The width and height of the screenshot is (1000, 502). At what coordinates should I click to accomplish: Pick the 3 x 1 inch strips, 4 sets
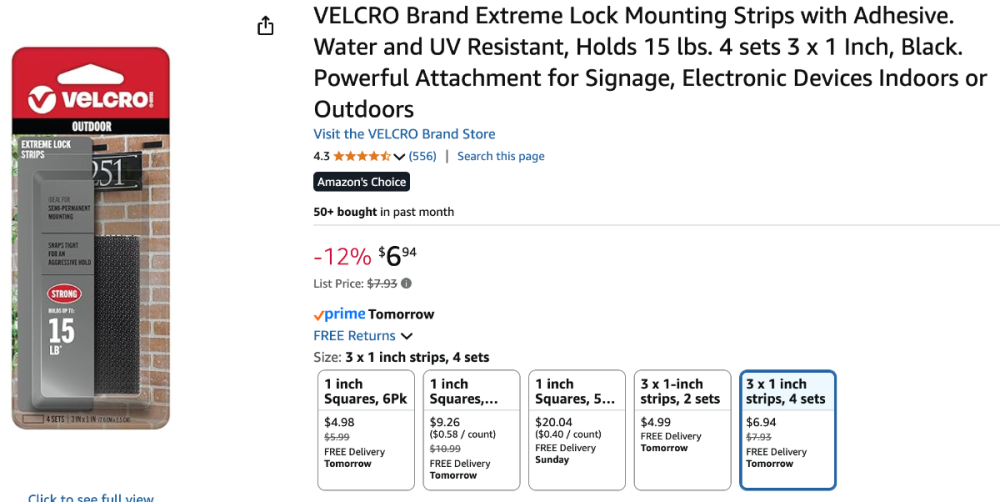tap(788, 430)
